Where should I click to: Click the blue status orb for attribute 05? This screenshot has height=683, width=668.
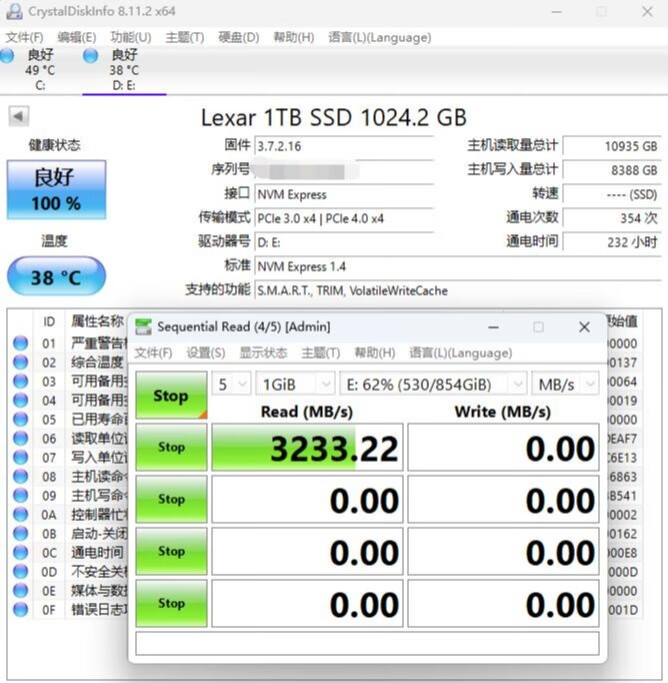point(20,420)
